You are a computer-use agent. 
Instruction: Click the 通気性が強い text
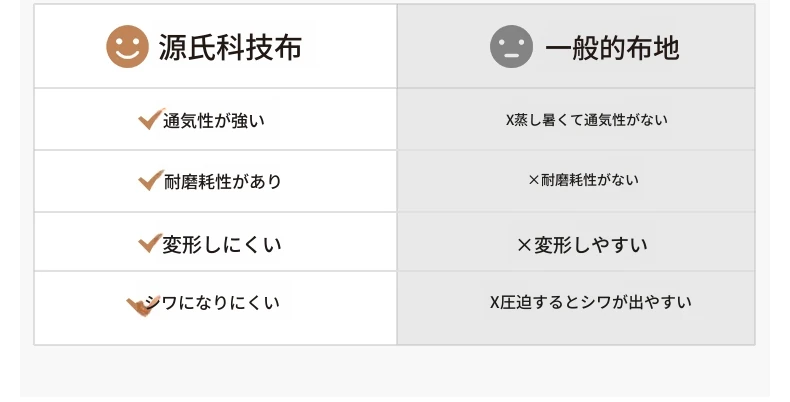click(214, 121)
